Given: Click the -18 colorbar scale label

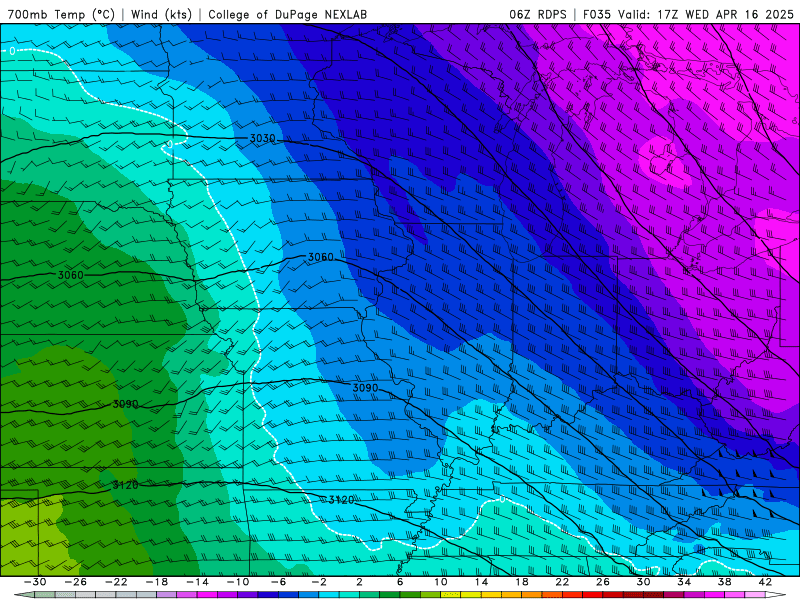Looking at the screenshot, I should [157, 582].
